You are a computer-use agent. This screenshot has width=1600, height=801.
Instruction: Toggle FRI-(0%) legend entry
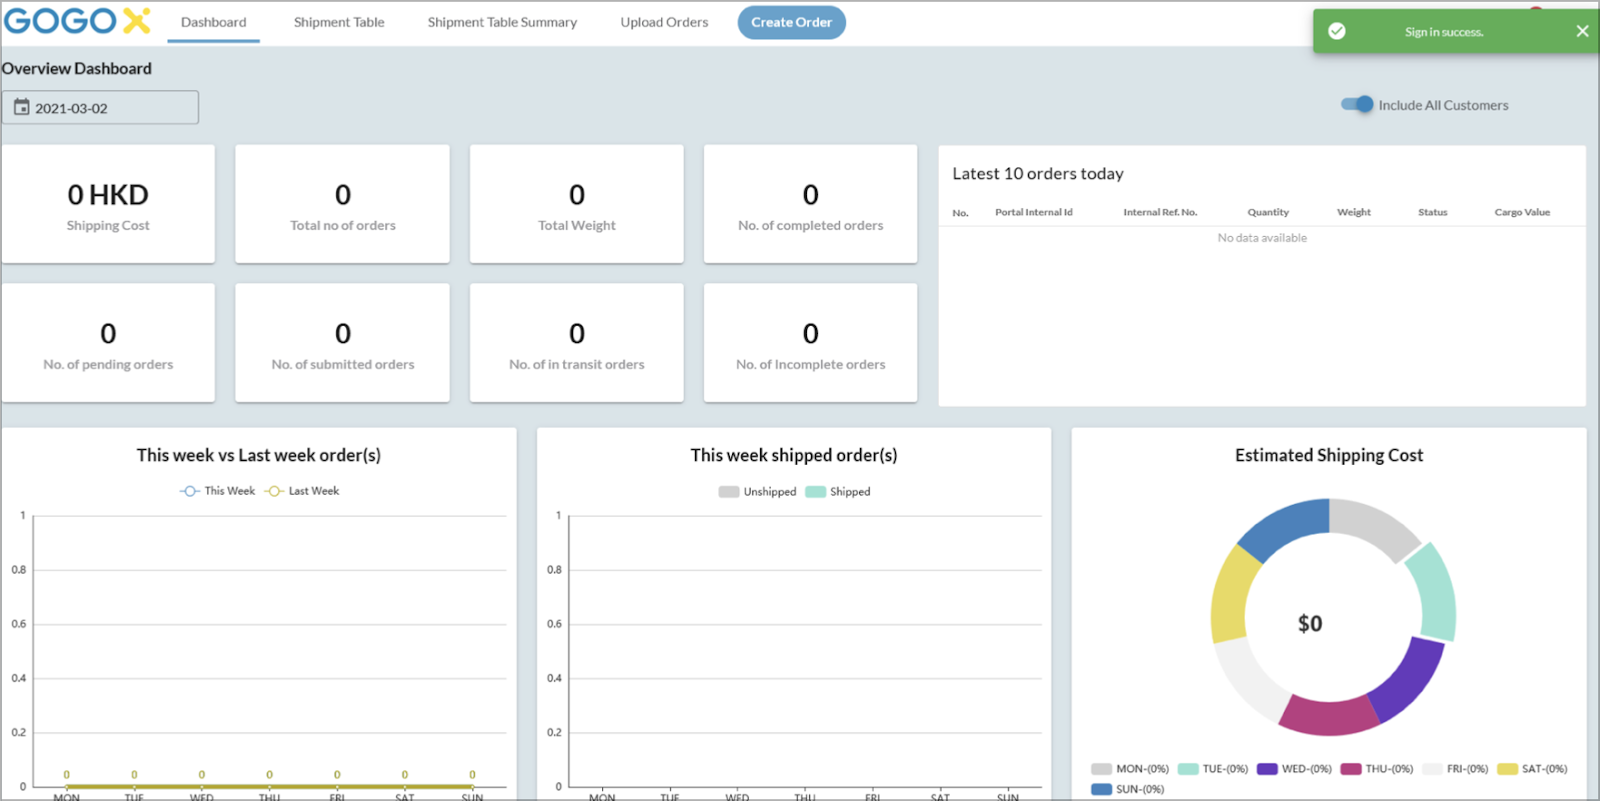coord(1455,769)
